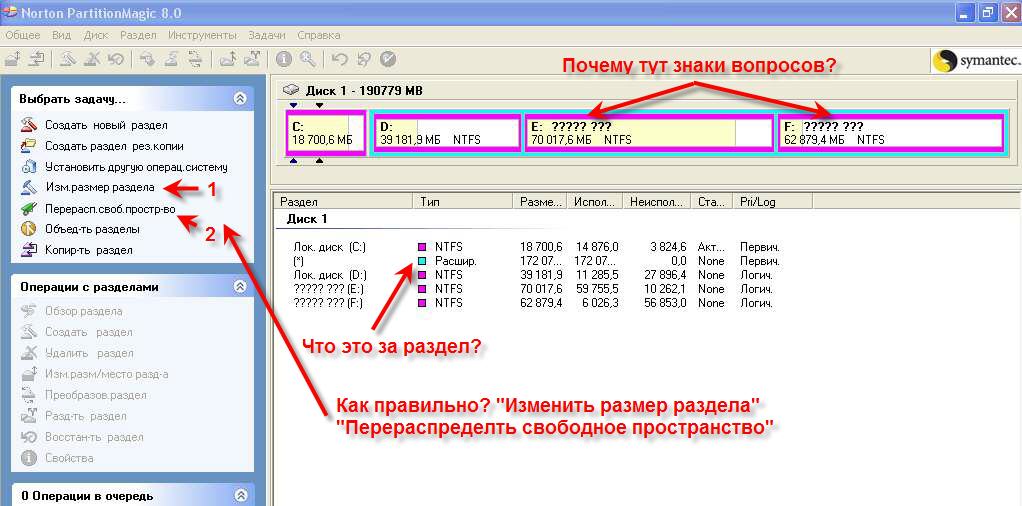Click cyan color square beside Расшир.
Viewport: 1022px width, 506px height.
click(422, 261)
